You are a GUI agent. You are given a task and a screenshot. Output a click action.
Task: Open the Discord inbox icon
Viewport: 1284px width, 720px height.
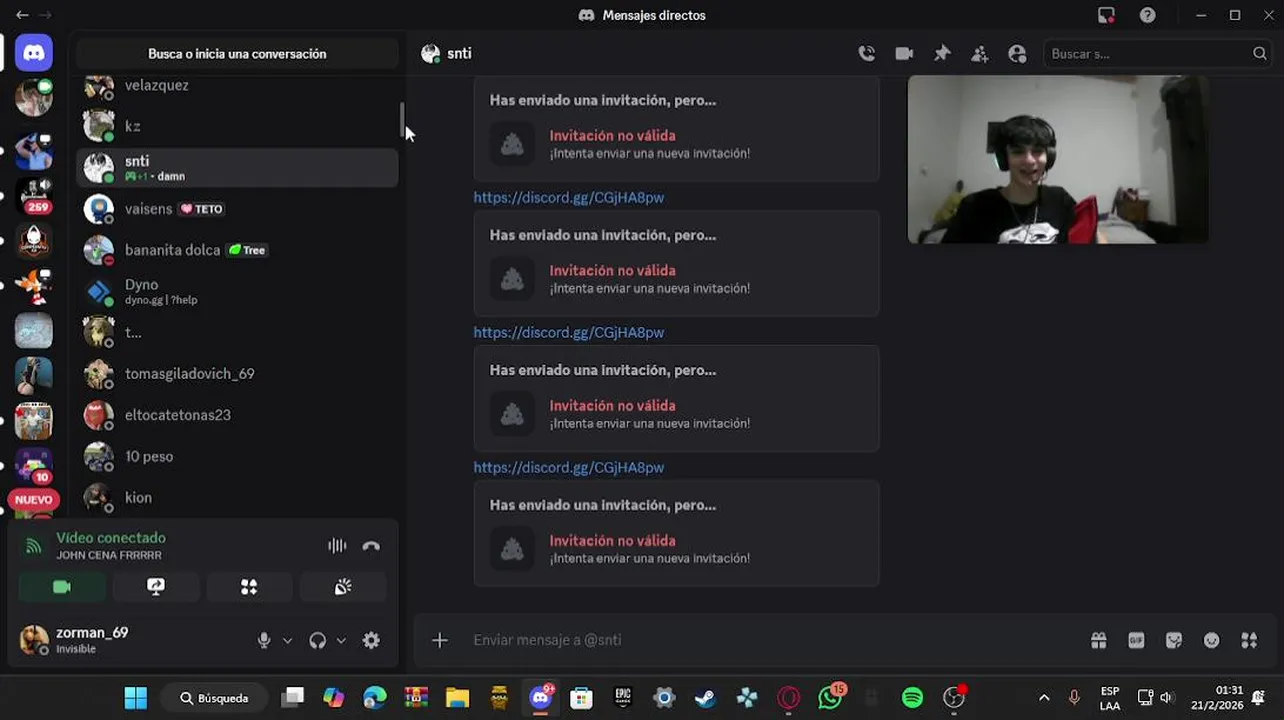pyautogui.click(x=1106, y=15)
